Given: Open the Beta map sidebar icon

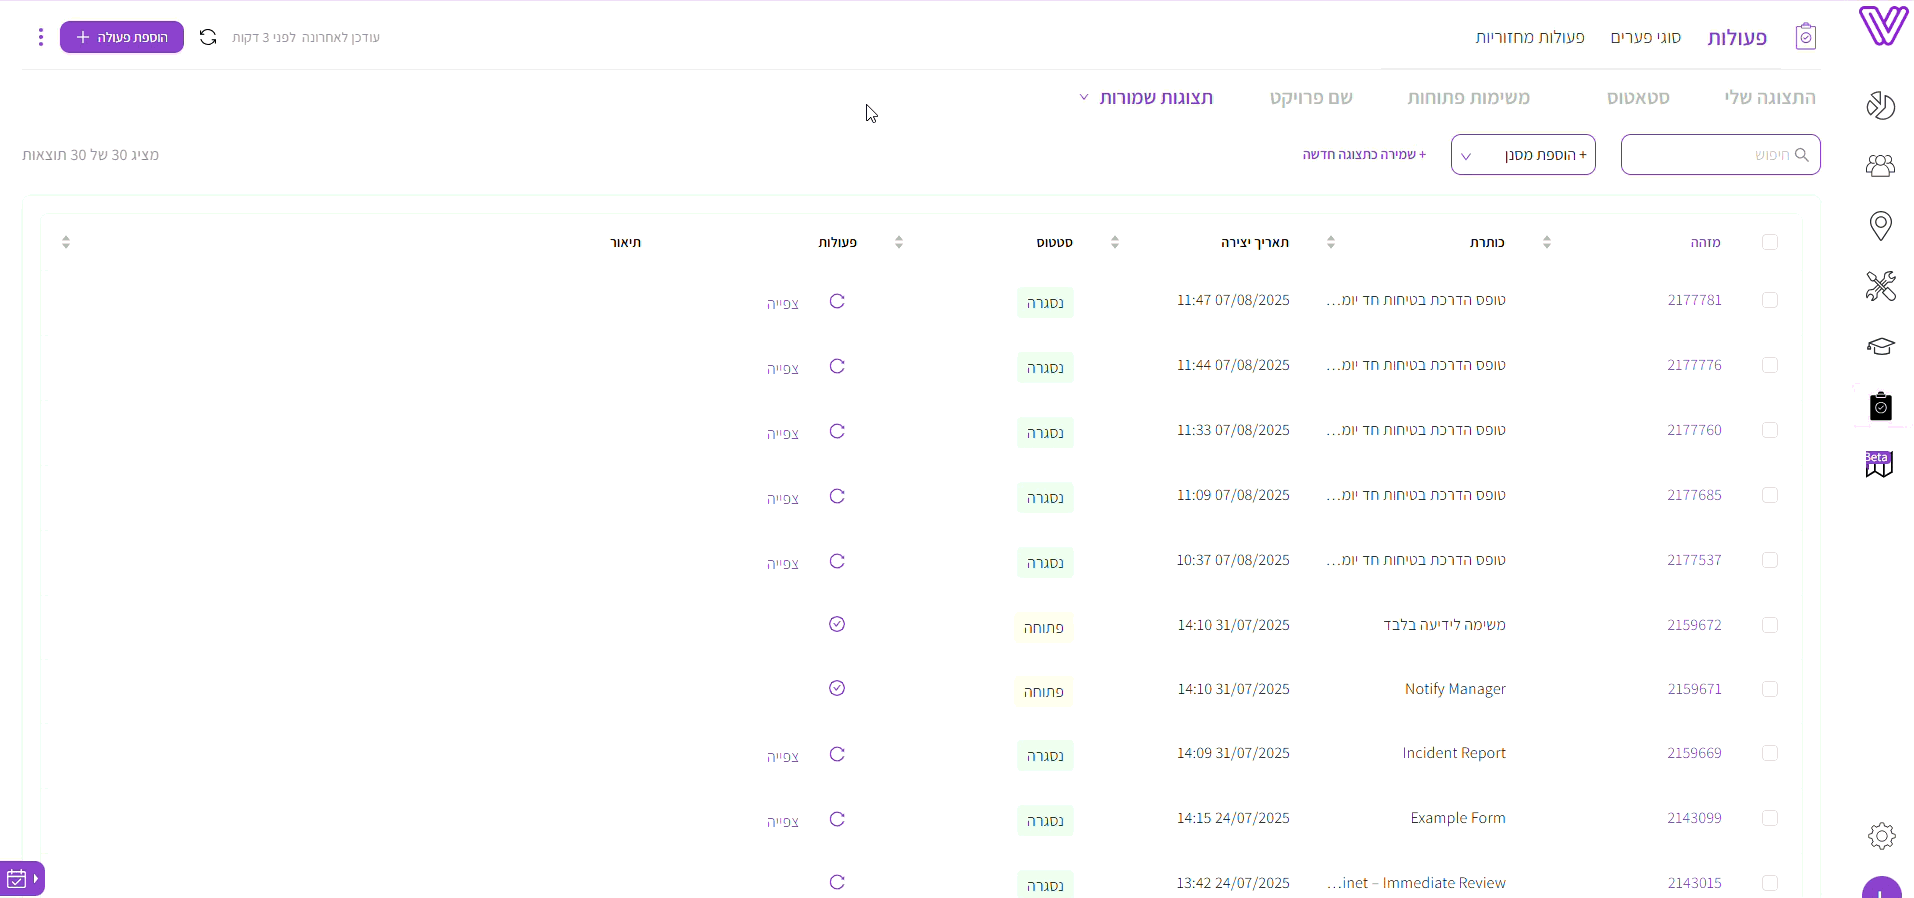Looking at the screenshot, I should [x=1879, y=464].
